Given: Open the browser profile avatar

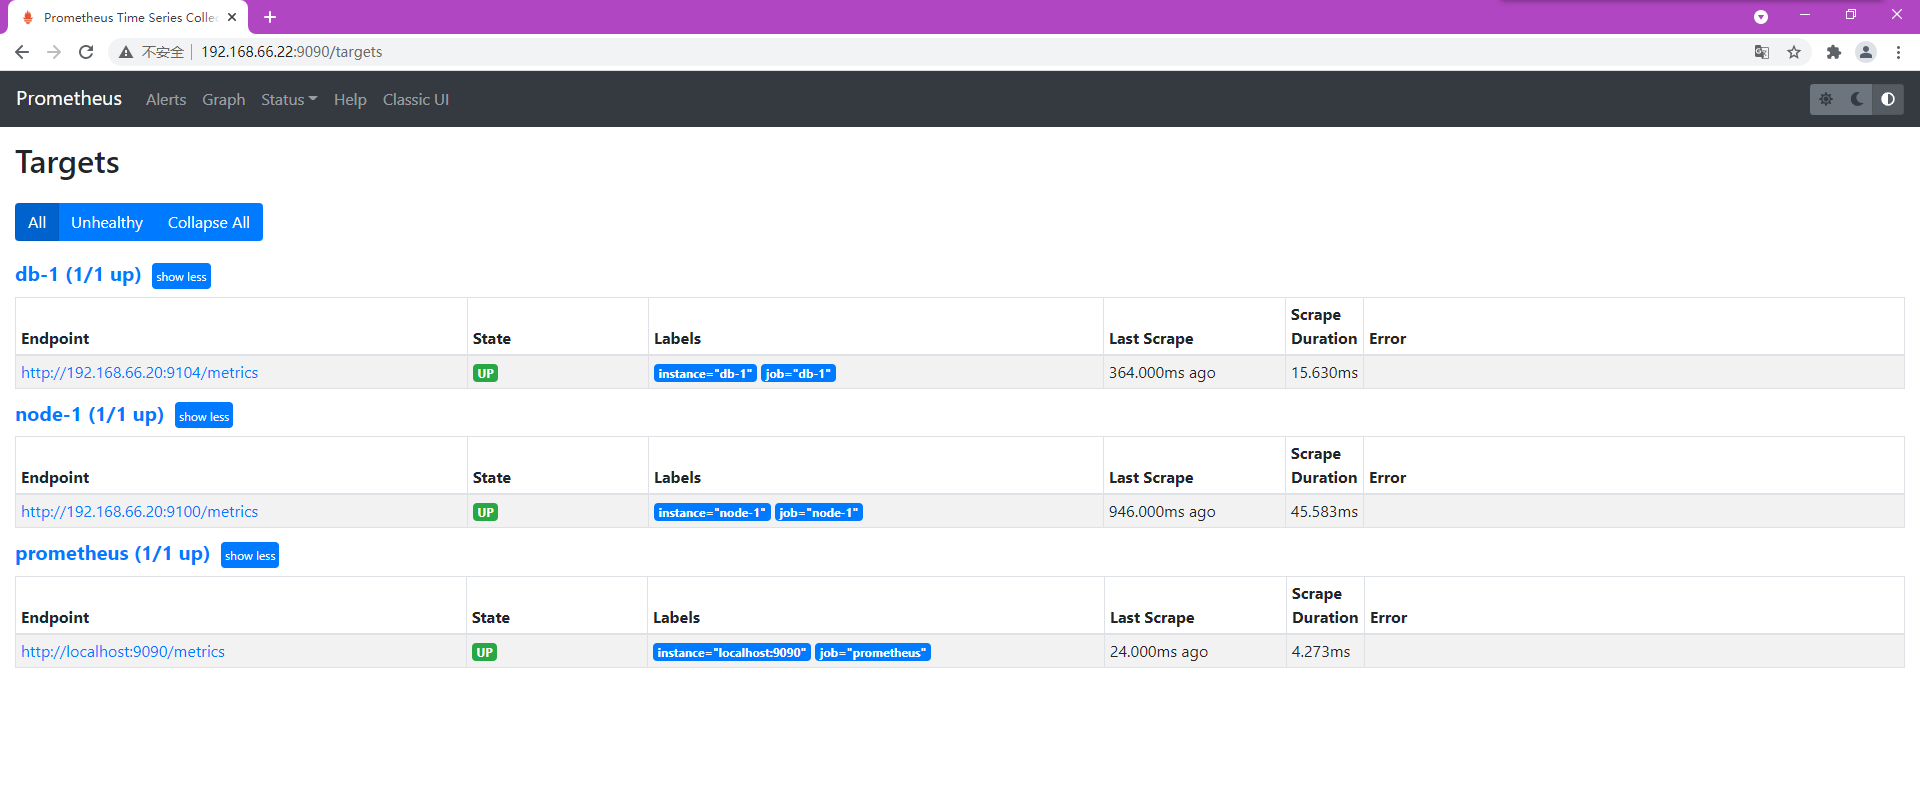Looking at the screenshot, I should click(x=1866, y=52).
